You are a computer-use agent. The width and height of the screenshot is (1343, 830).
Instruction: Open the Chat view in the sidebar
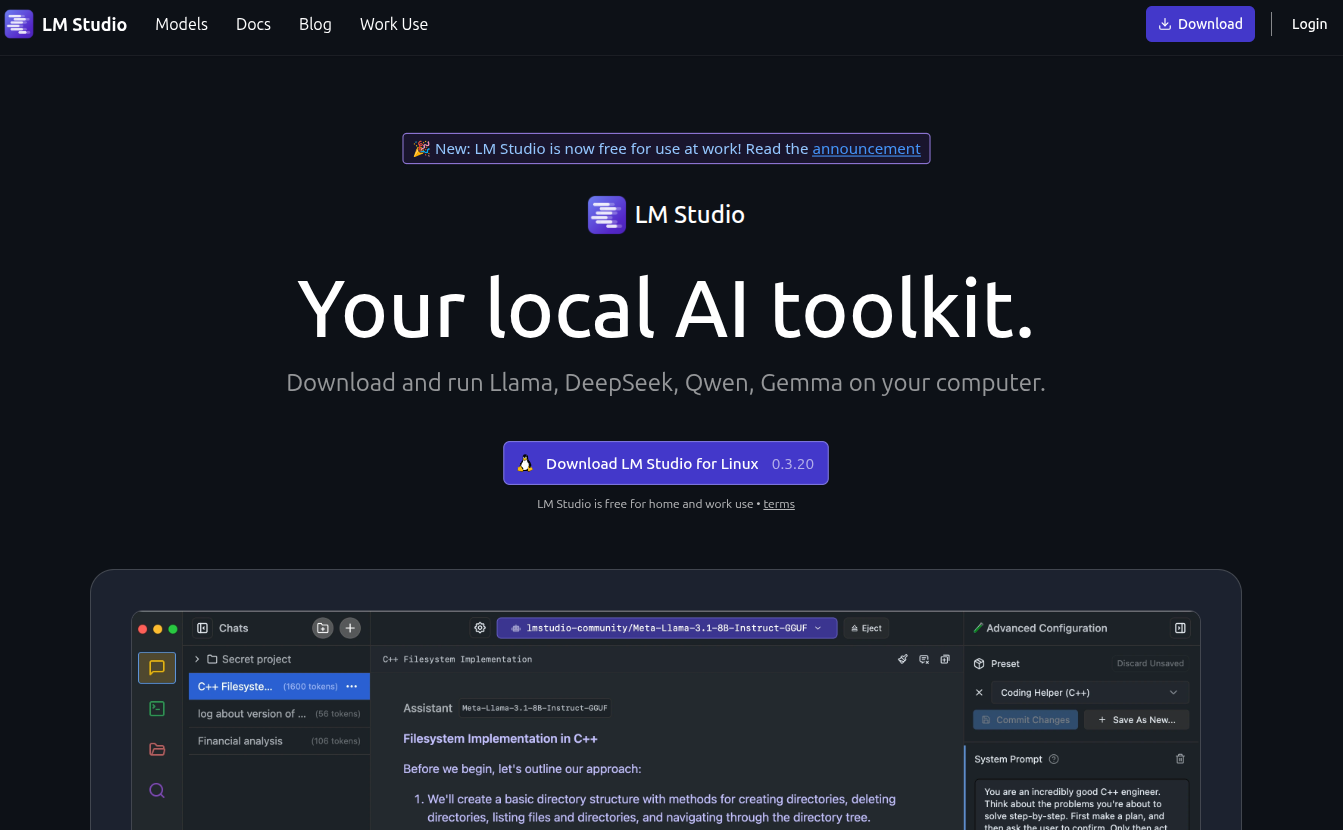tap(157, 668)
